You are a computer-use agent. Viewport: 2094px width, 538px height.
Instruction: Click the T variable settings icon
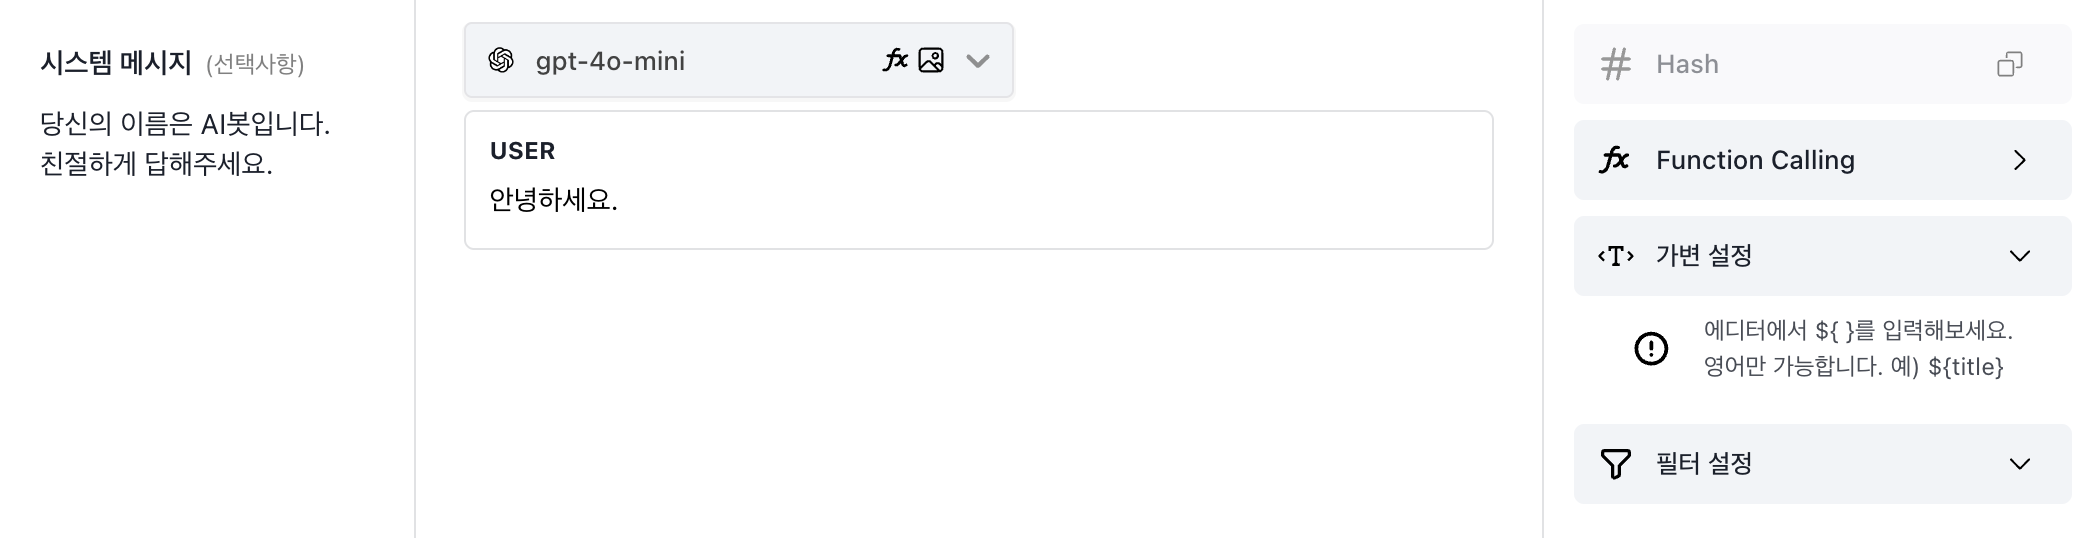point(1615,256)
